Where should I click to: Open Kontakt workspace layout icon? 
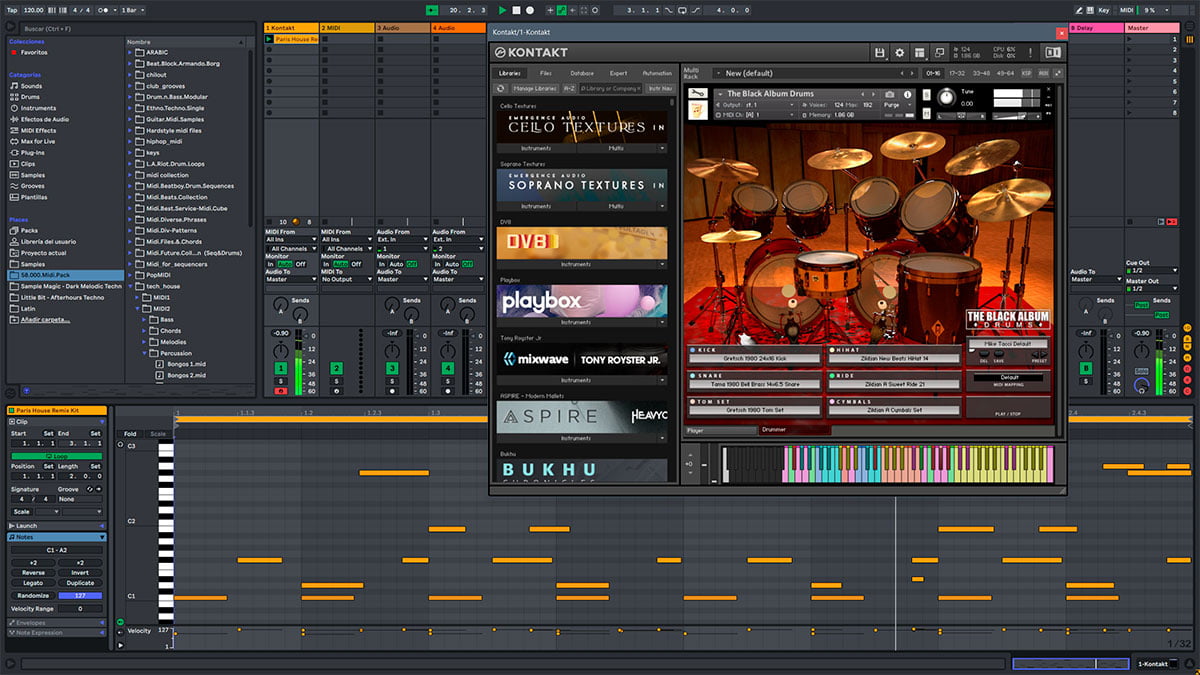[920, 52]
